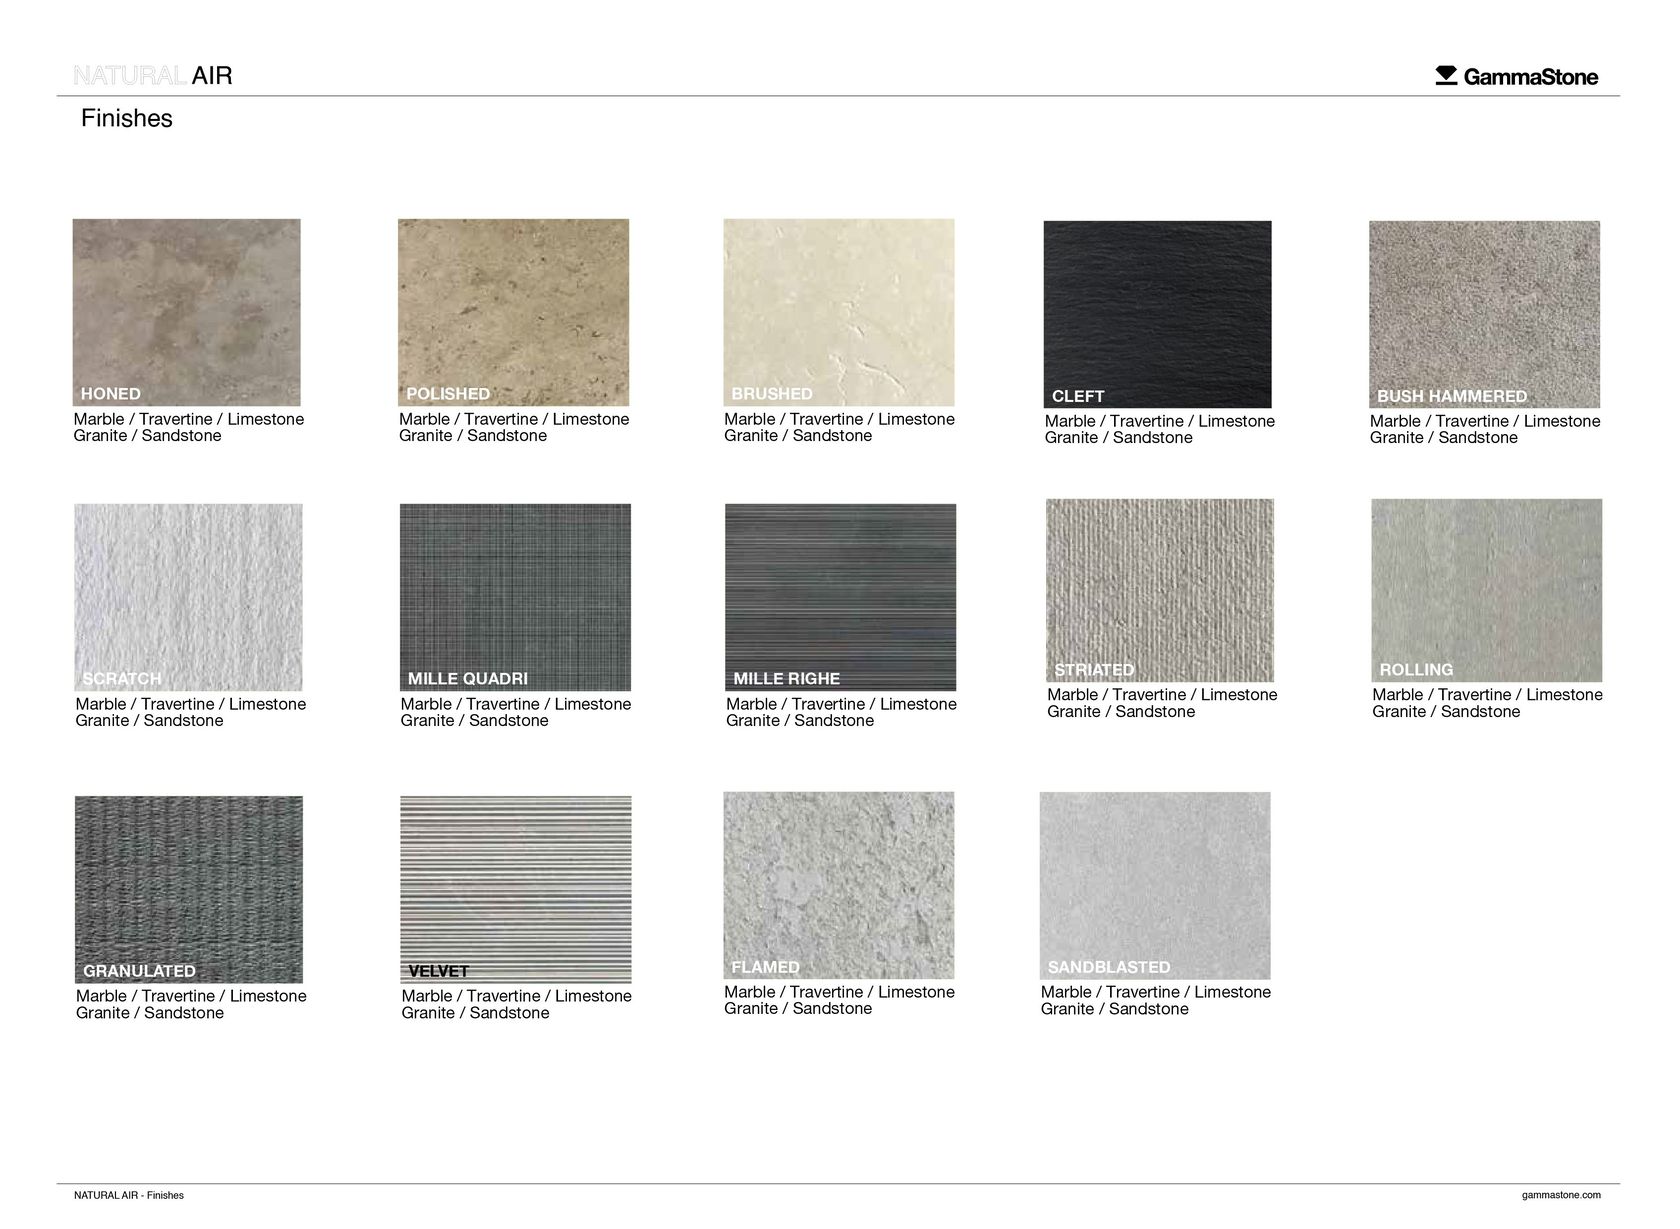Select the MILLE QUADRI finish sample

(512, 595)
